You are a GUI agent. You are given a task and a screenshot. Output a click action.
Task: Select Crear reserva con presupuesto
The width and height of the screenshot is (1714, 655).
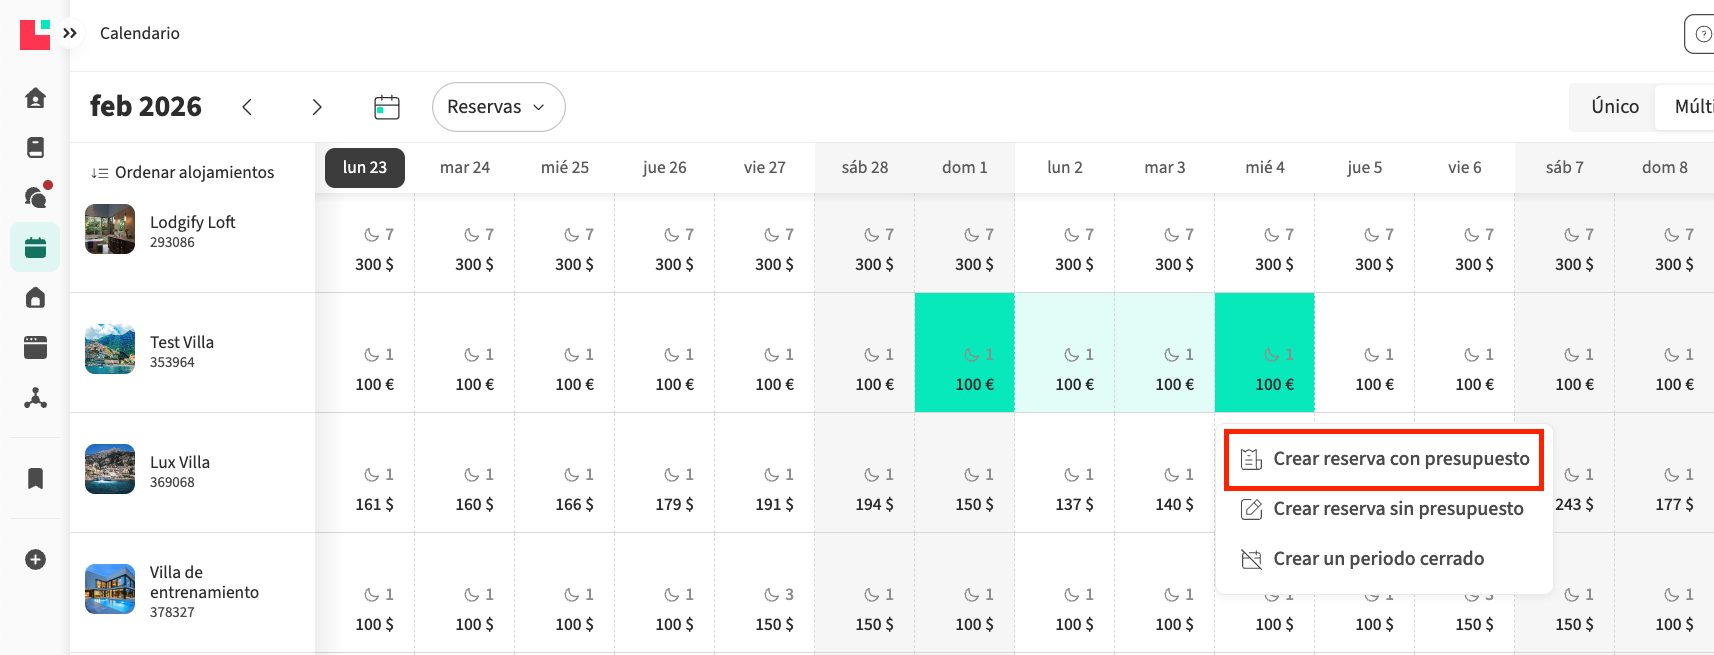1385,459
